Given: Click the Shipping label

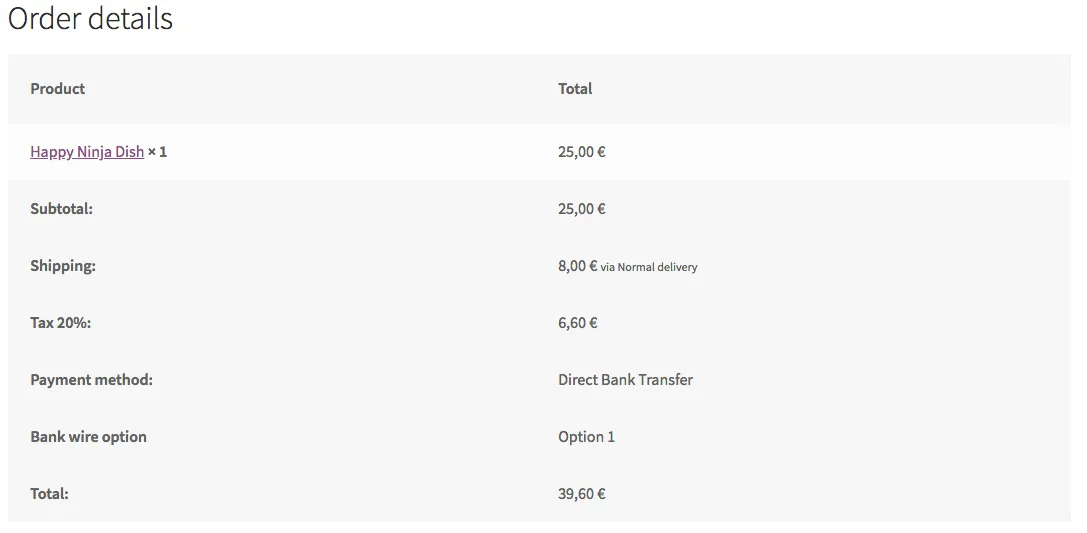Looking at the screenshot, I should pos(63,266).
